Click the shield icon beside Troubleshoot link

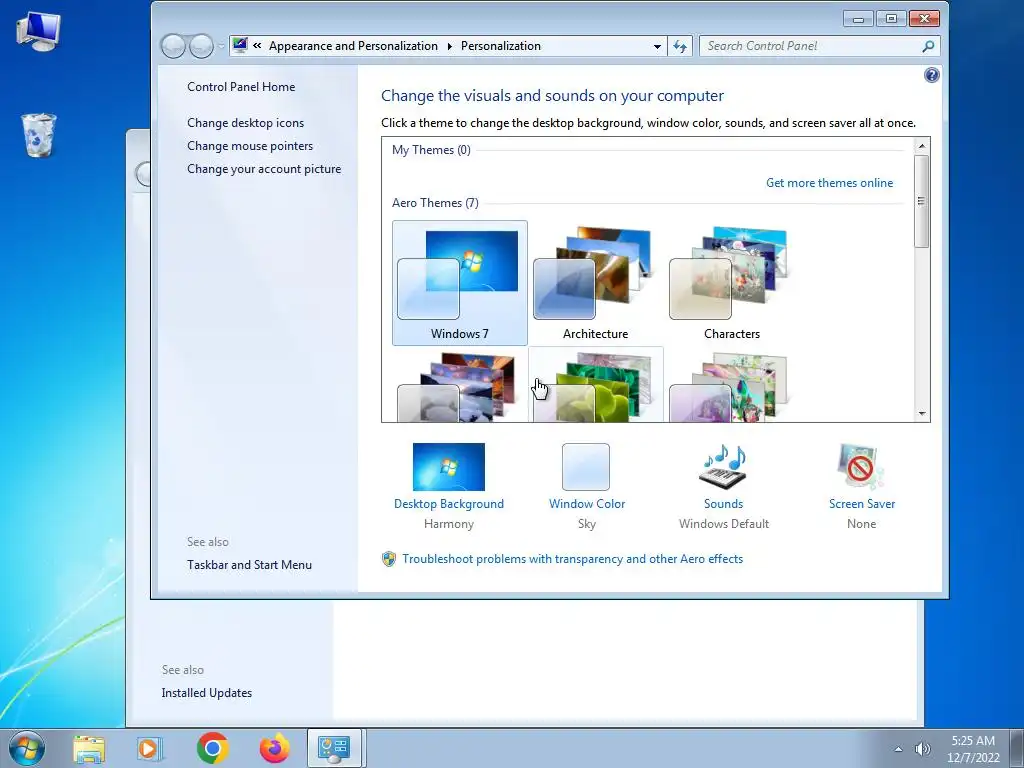point(389,559)
